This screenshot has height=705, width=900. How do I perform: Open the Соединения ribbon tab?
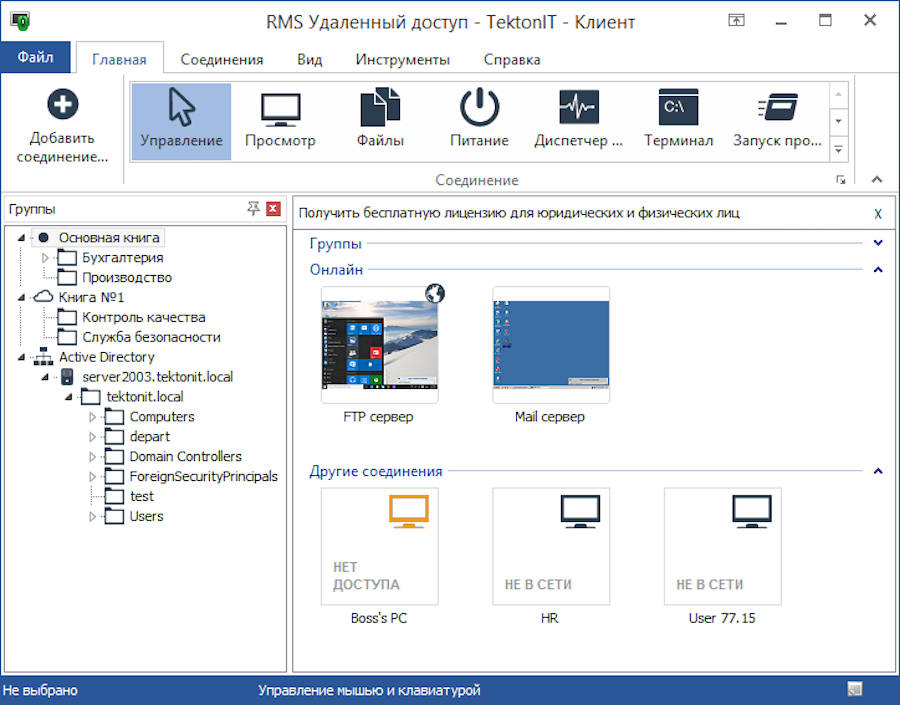click(222, 59)
